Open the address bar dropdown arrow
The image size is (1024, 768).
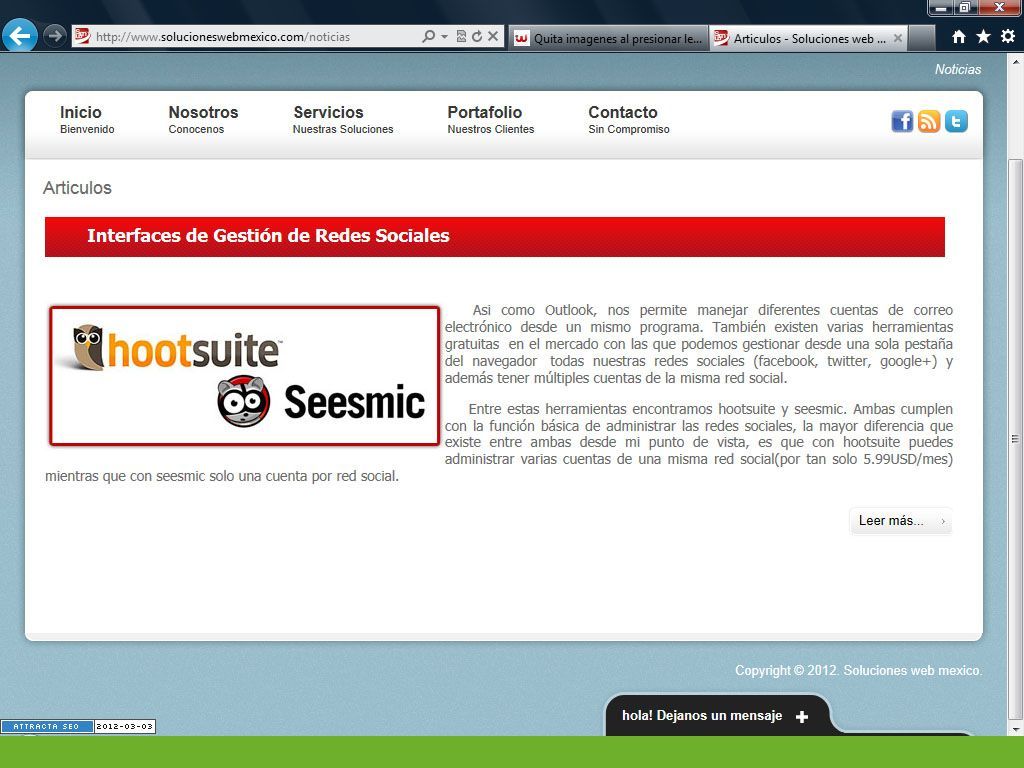pyautogui.click(x=445, y=37)
